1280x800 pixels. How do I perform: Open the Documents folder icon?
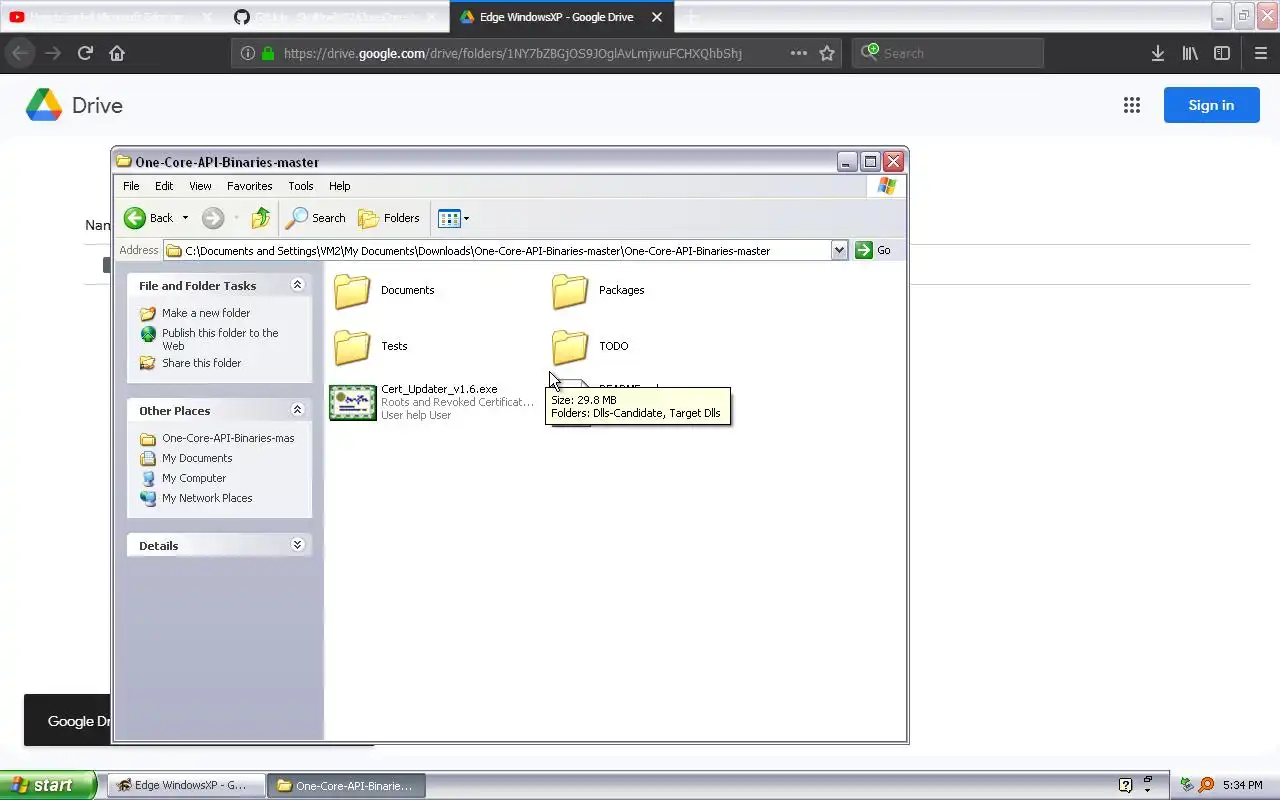352,291
